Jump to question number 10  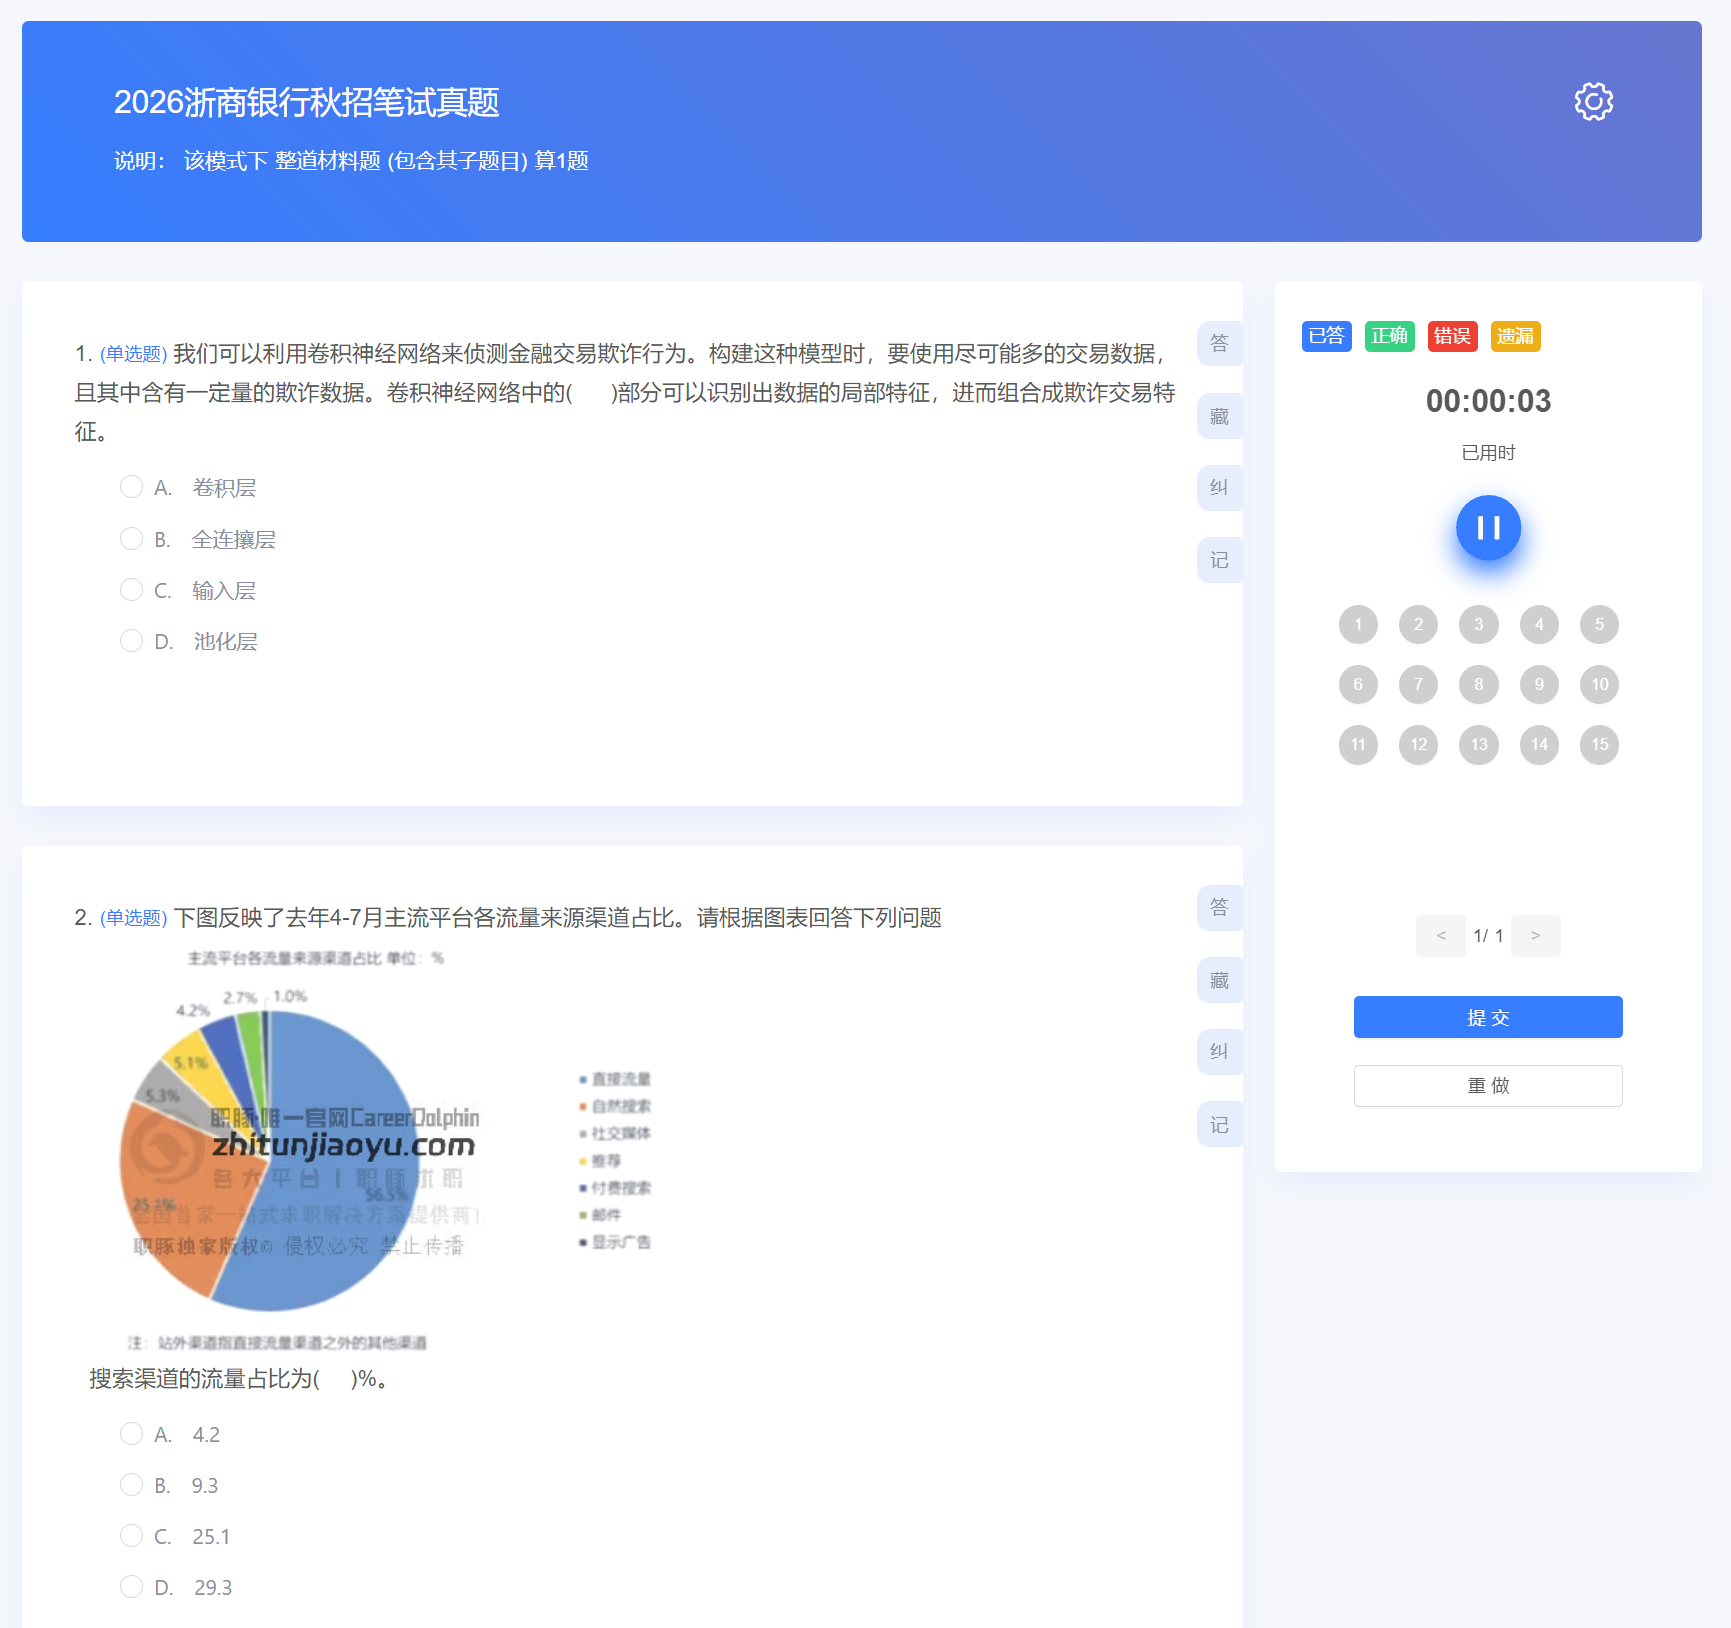(x=1599, y=684)
